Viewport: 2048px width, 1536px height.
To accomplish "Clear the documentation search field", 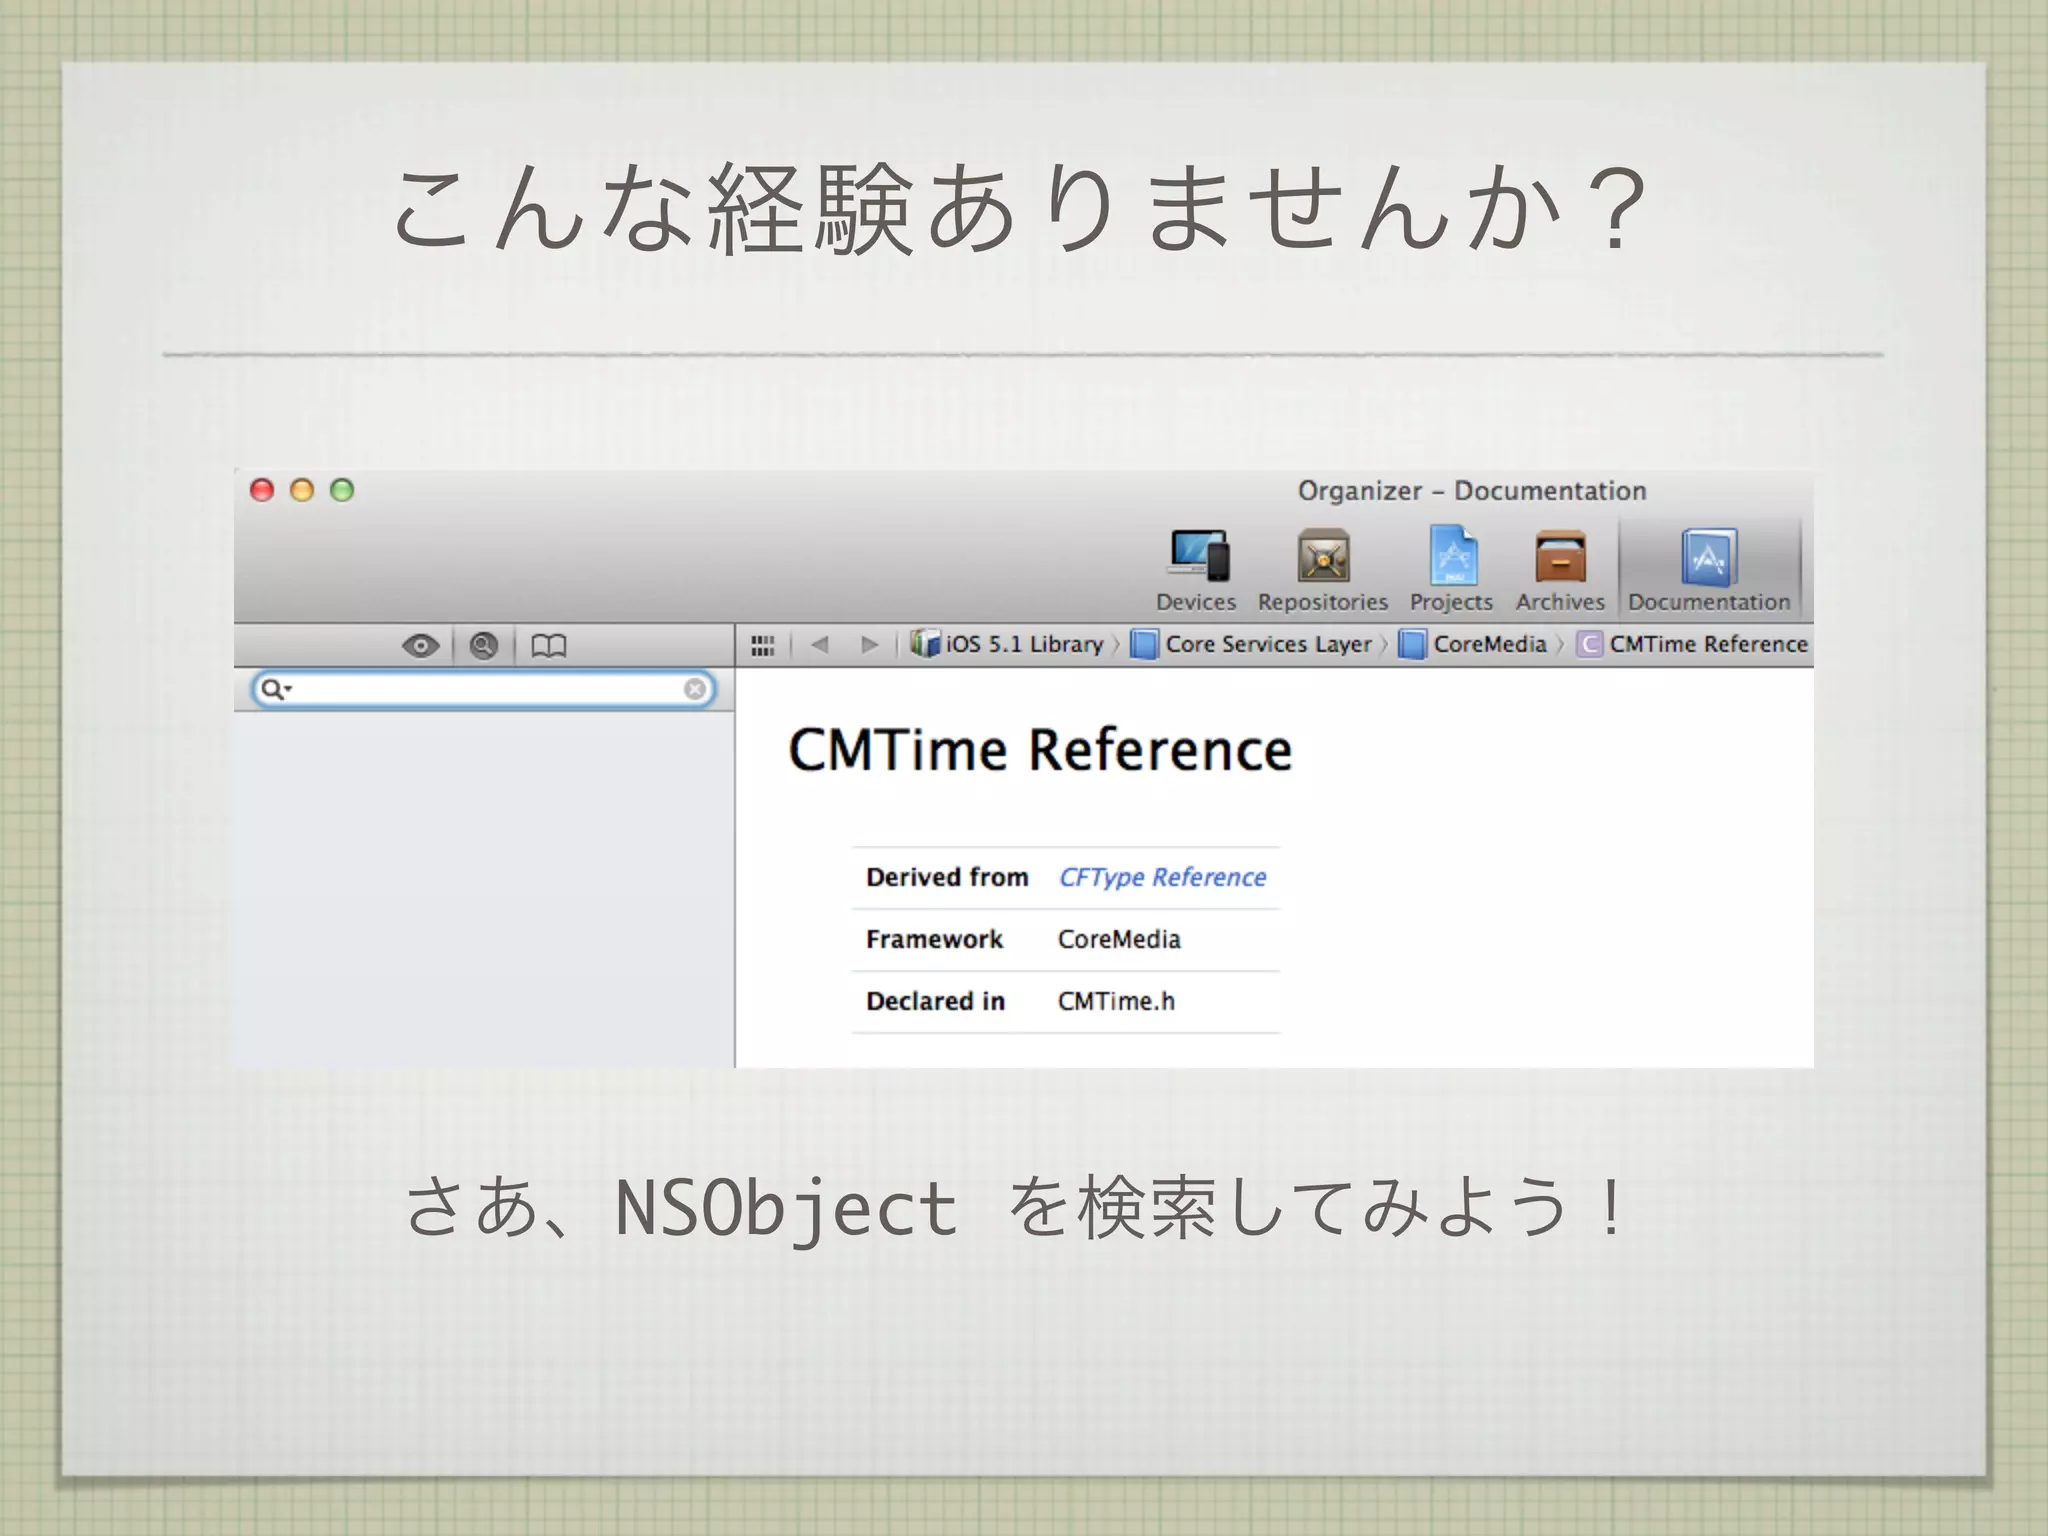I will coord(695,689).
